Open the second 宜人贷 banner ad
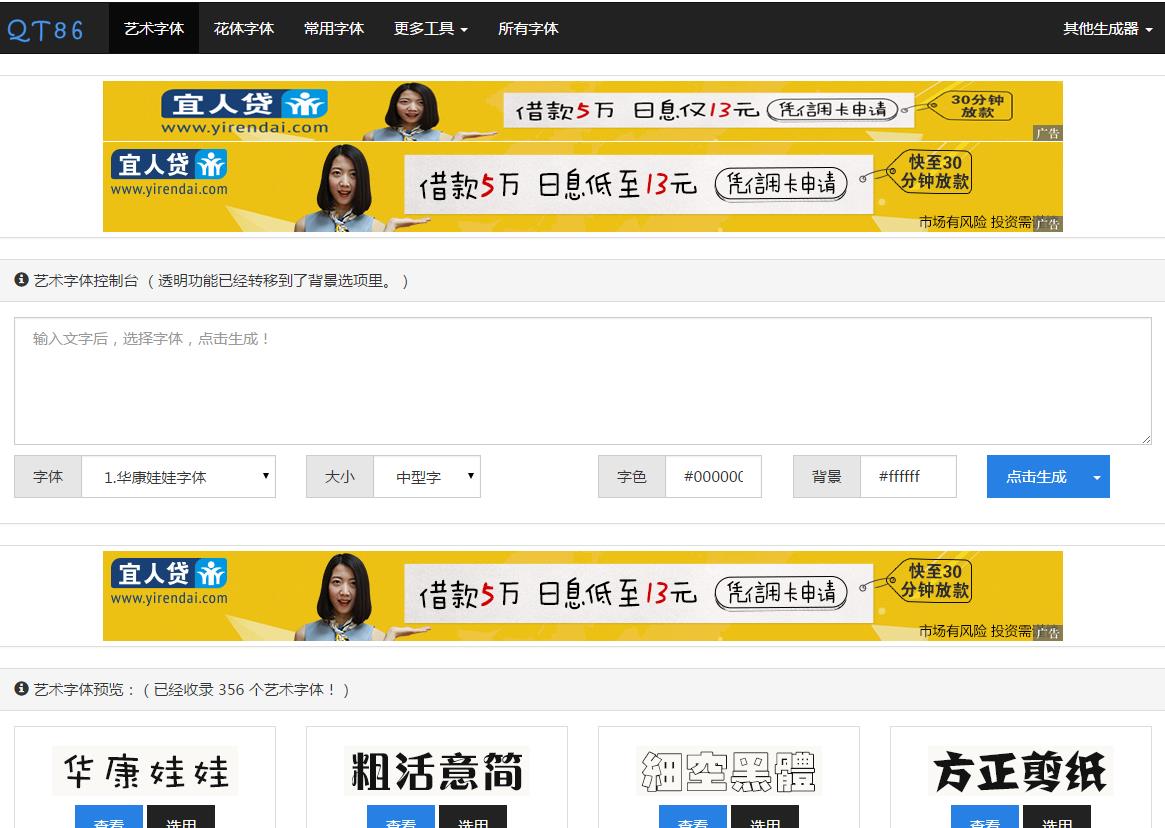Viewport: 1165px width, 828px height. [582, 187]
